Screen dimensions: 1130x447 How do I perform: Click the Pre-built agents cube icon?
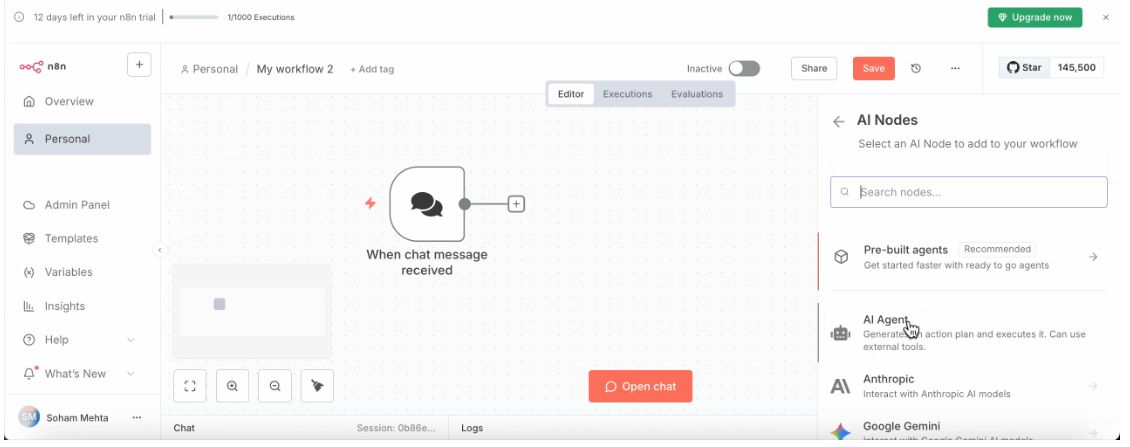841,257
